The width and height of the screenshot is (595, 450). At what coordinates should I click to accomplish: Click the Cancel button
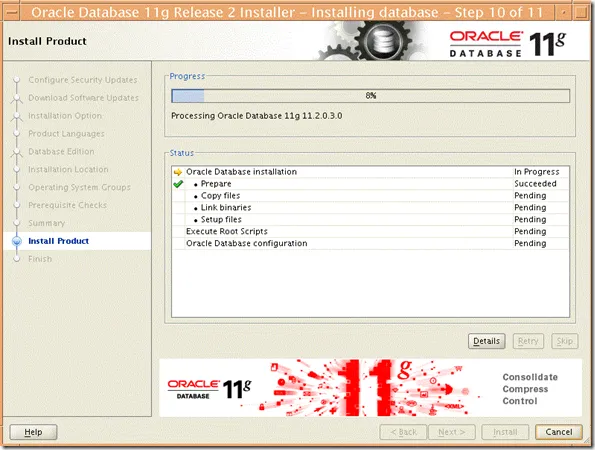pyautogui.click(x=559, y=432)
